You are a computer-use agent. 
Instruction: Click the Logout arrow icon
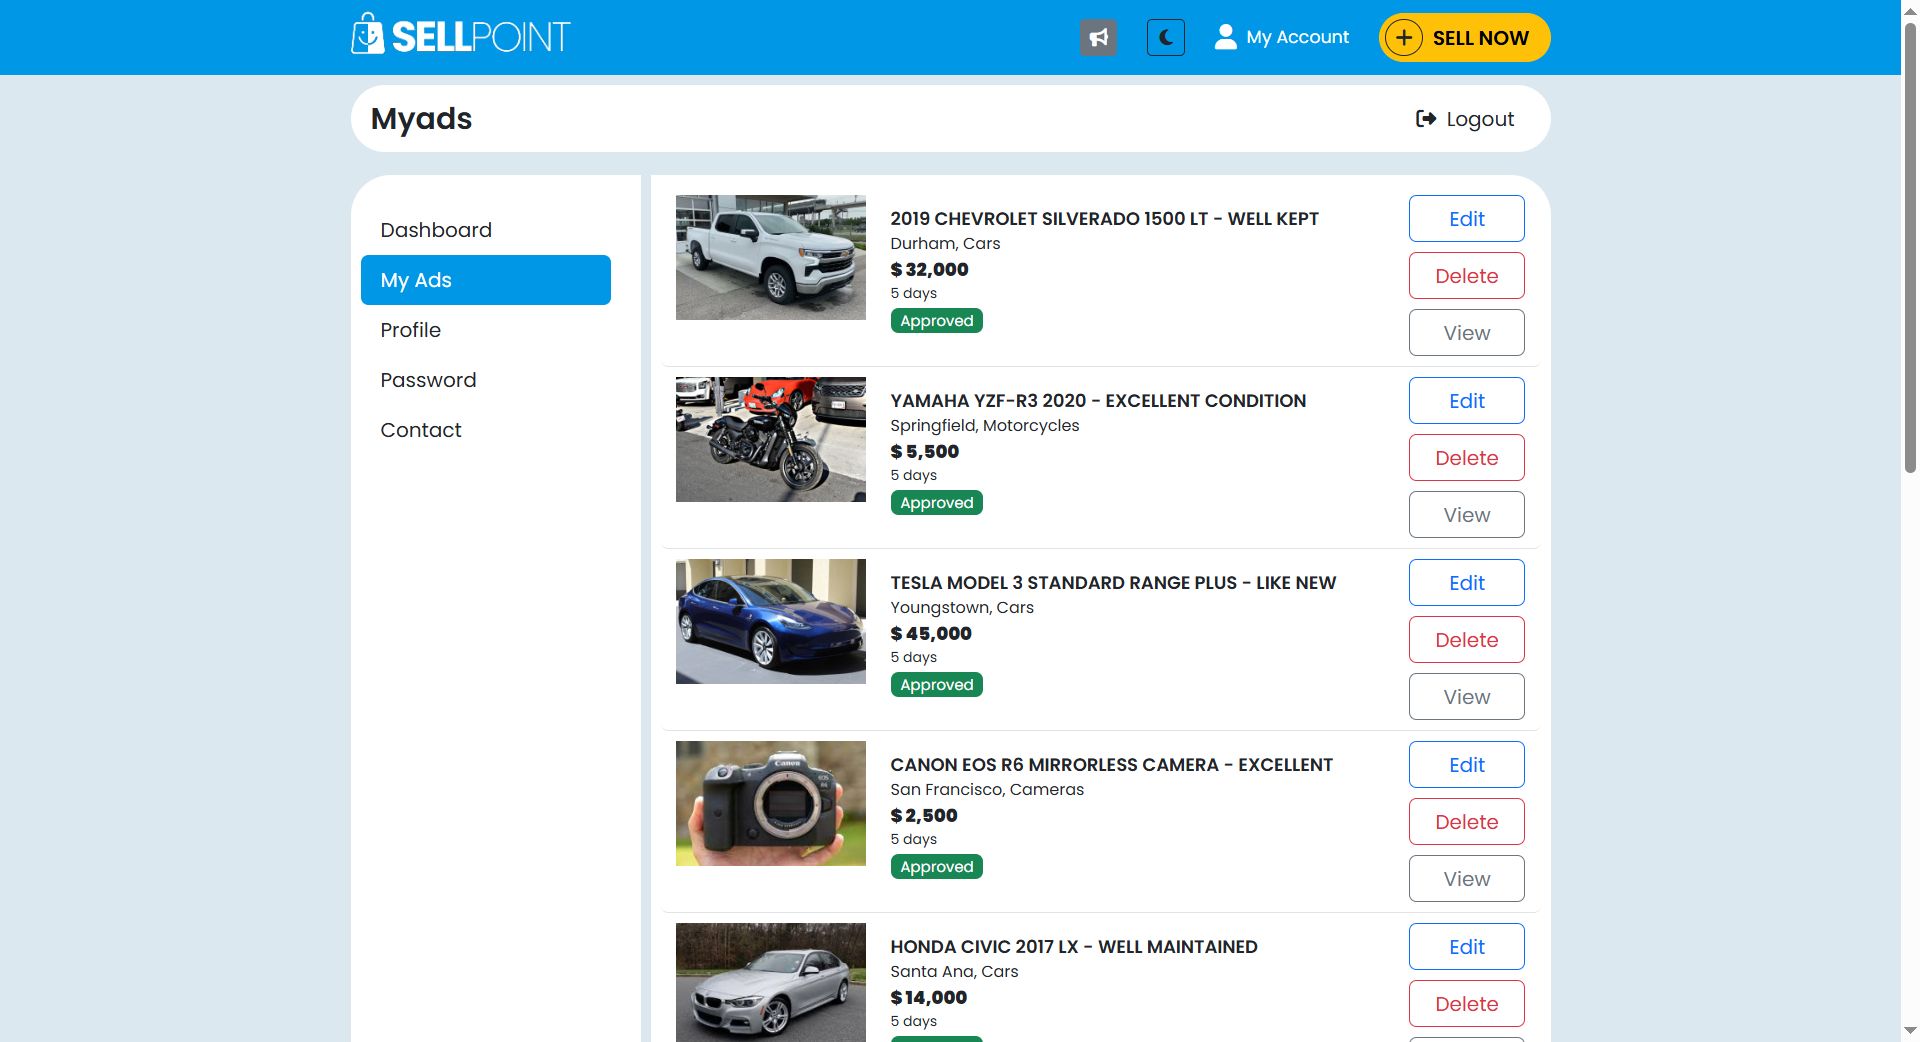[x=1426, y=119]
